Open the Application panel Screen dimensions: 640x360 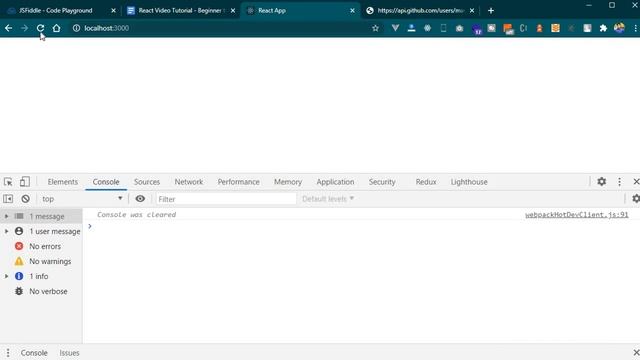(x=336, y=182)
